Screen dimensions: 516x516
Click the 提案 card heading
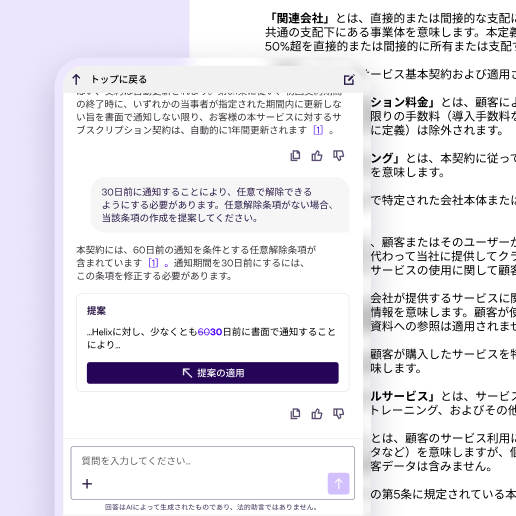tap(96, 311)
